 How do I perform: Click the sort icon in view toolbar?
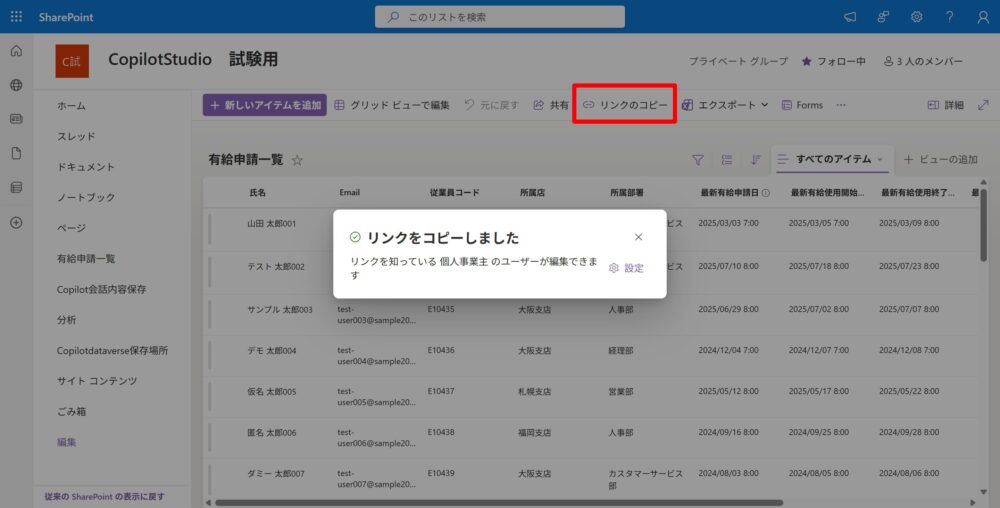tap(756, 160)
